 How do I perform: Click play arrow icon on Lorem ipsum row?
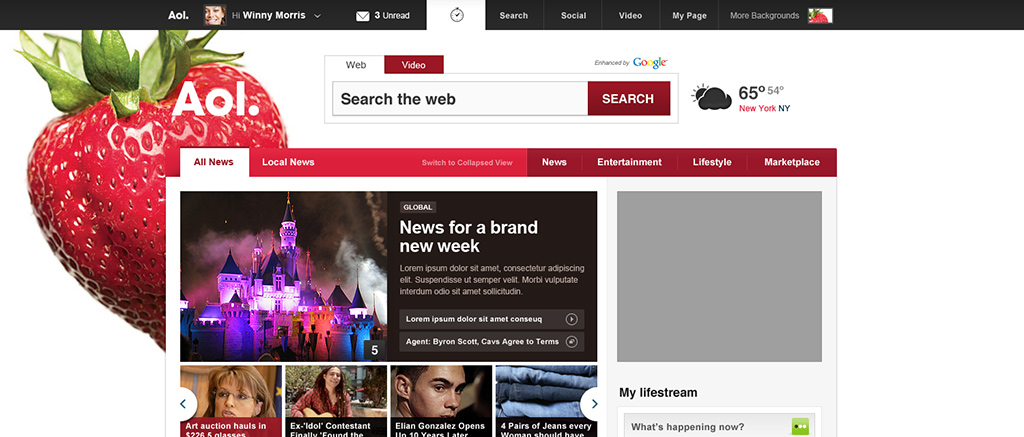point(571,319)
